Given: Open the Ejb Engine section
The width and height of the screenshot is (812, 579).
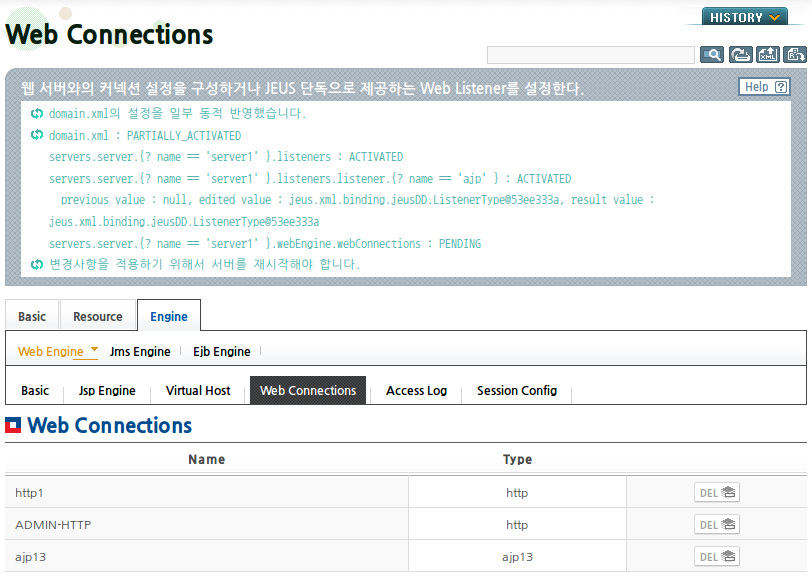Looking at the screenshot, I should coord(222,352).
